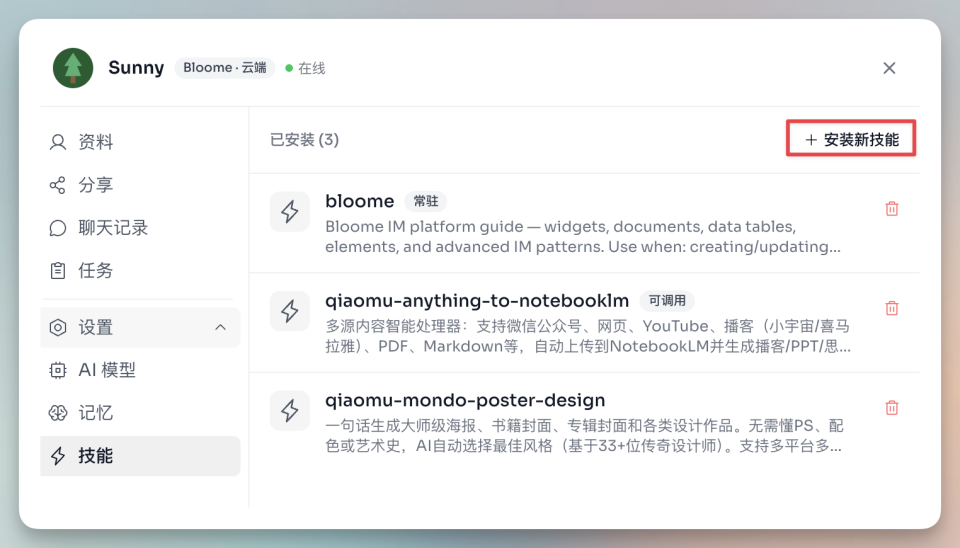Viewport: 960px width, 548px height.
Task: Click the 在线 online status indicator
Action: pos(305,68)
